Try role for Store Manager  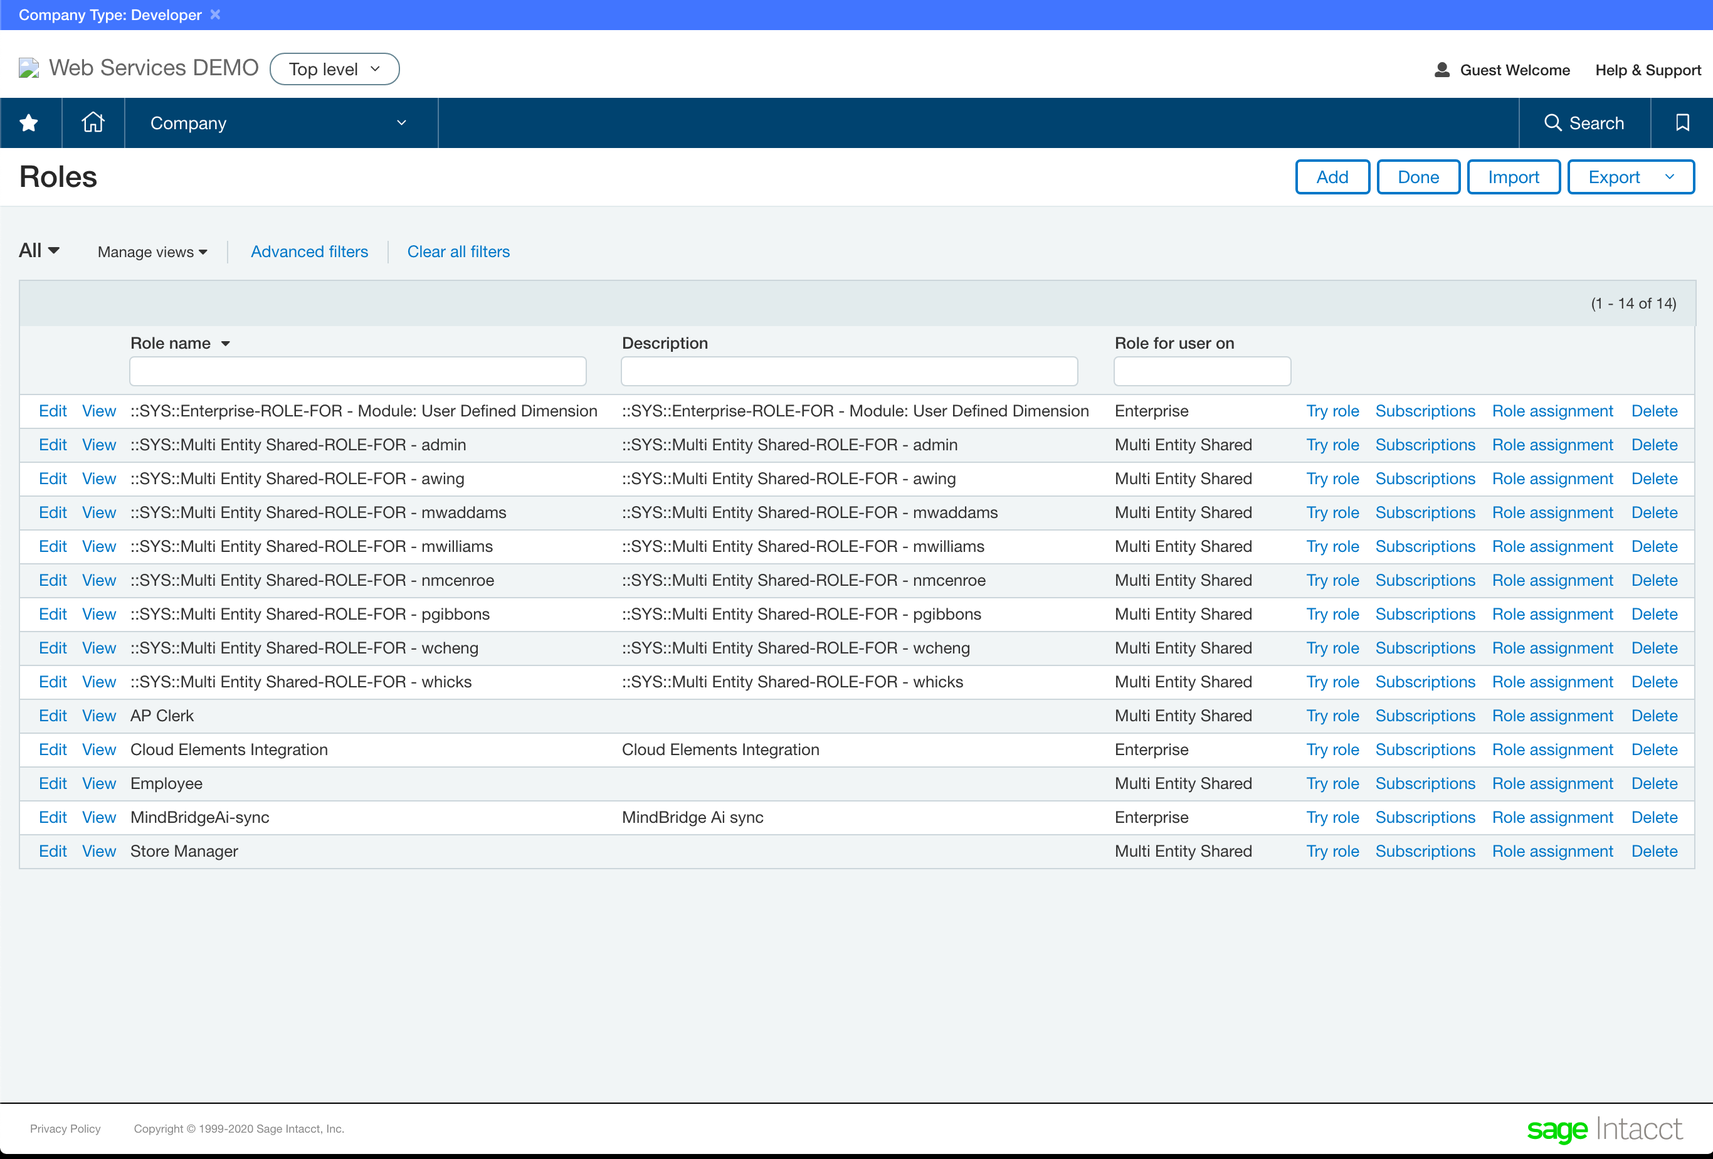click(x=1332, y=852)
